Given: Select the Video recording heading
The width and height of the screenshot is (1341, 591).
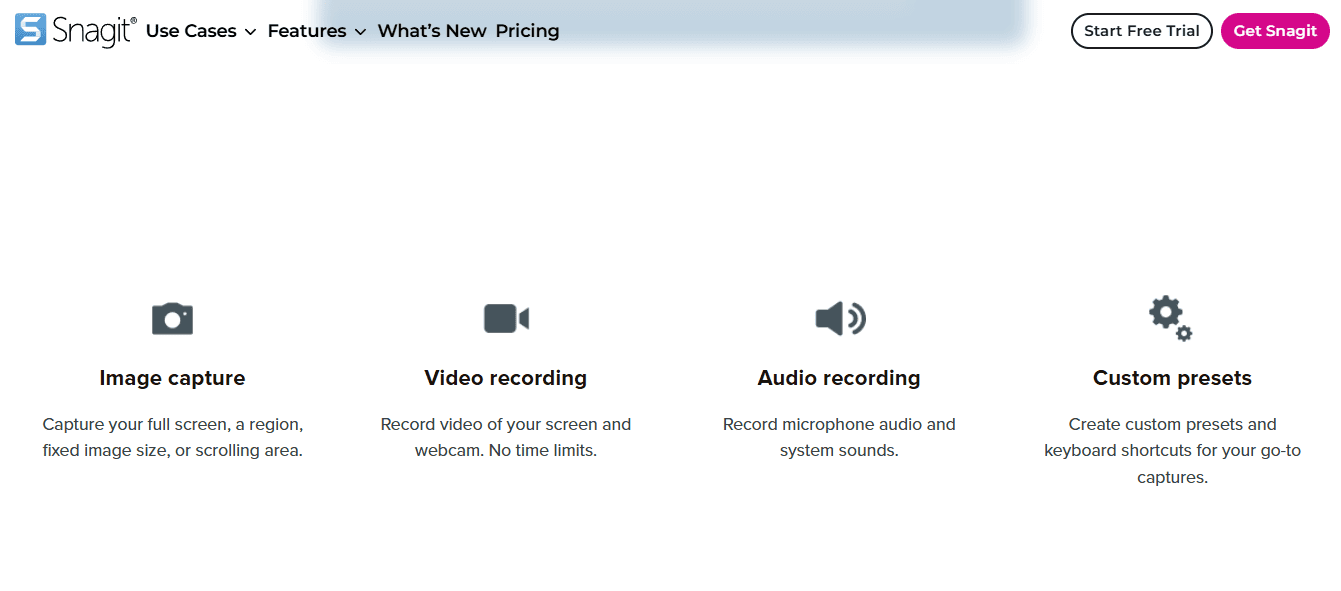Looking at the screenshot, I should (506, 378).
